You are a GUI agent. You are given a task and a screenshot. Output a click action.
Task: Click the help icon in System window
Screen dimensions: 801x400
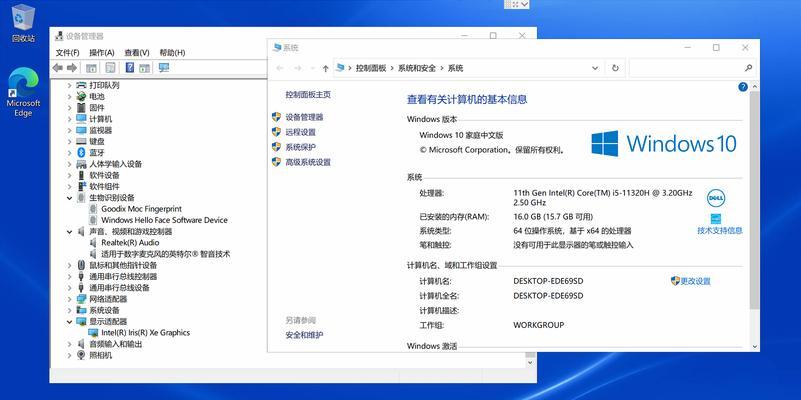tap(743, 87)
